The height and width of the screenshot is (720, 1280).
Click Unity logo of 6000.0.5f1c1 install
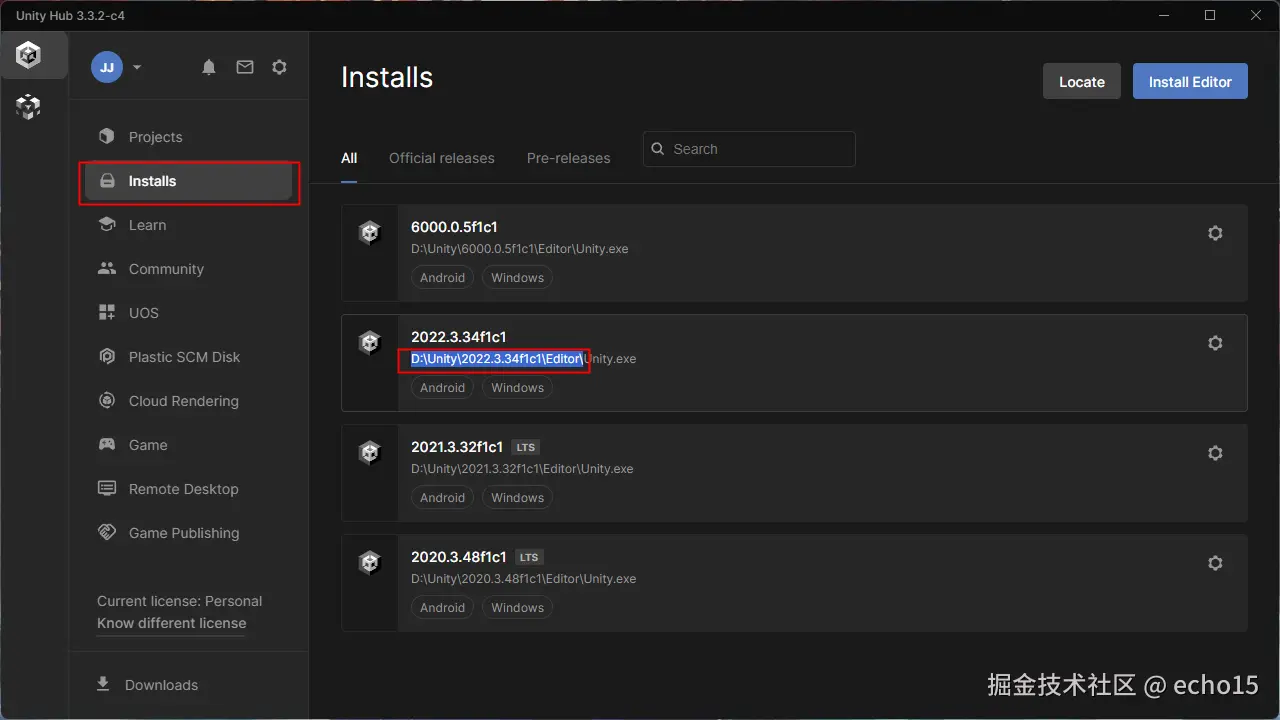[370, 233]
